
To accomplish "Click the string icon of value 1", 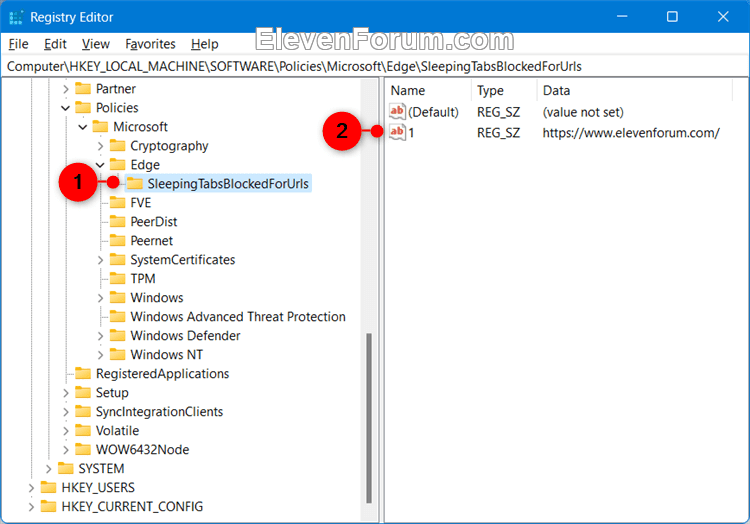I will coord(397,132).
